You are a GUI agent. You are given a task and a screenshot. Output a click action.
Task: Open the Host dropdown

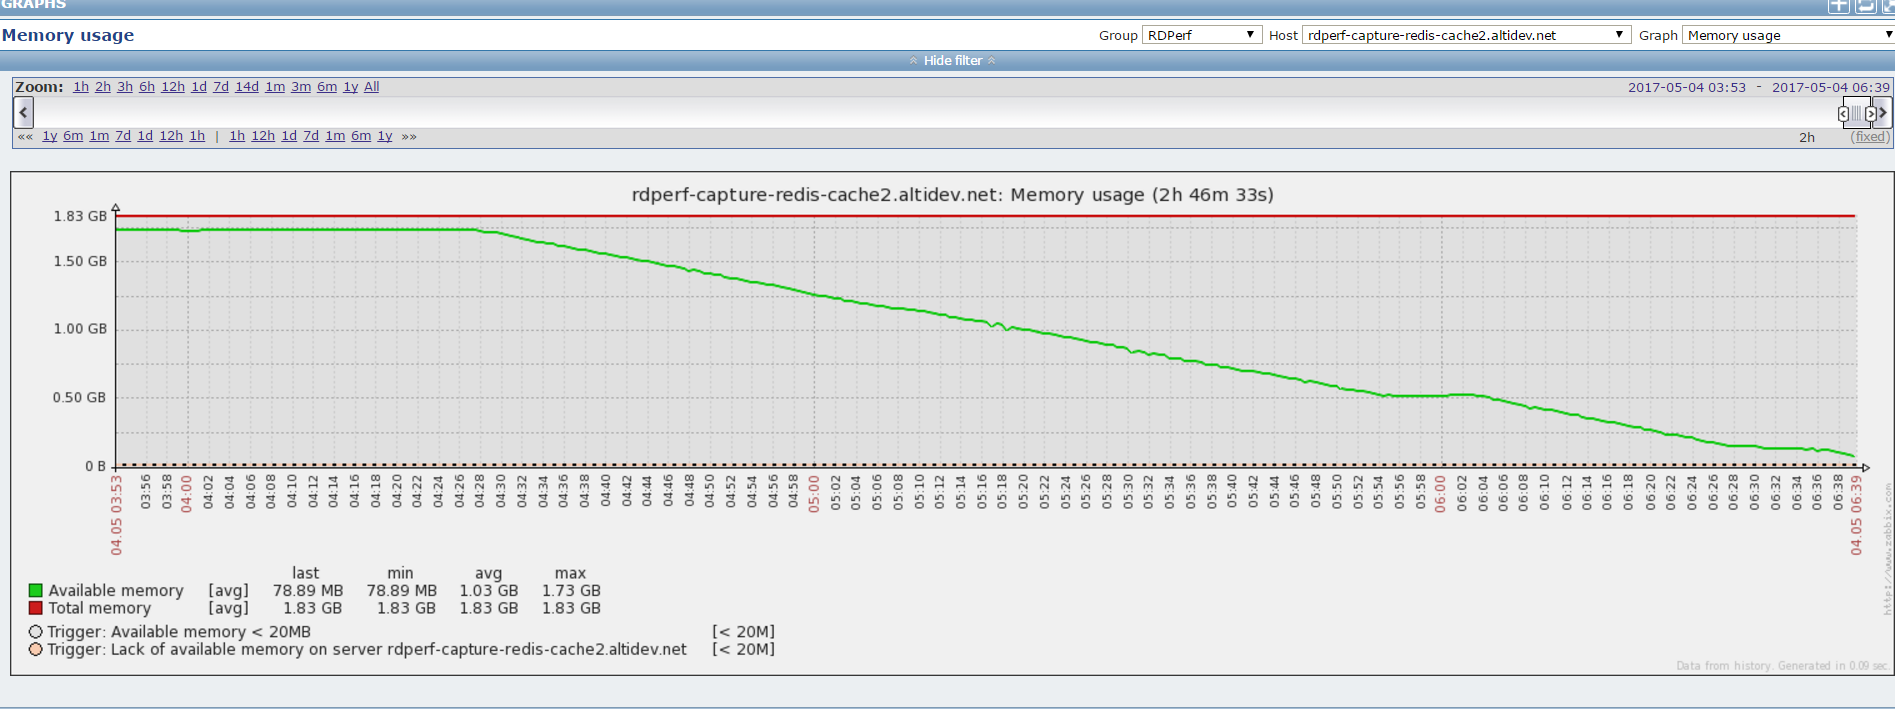click(1466, 35)
